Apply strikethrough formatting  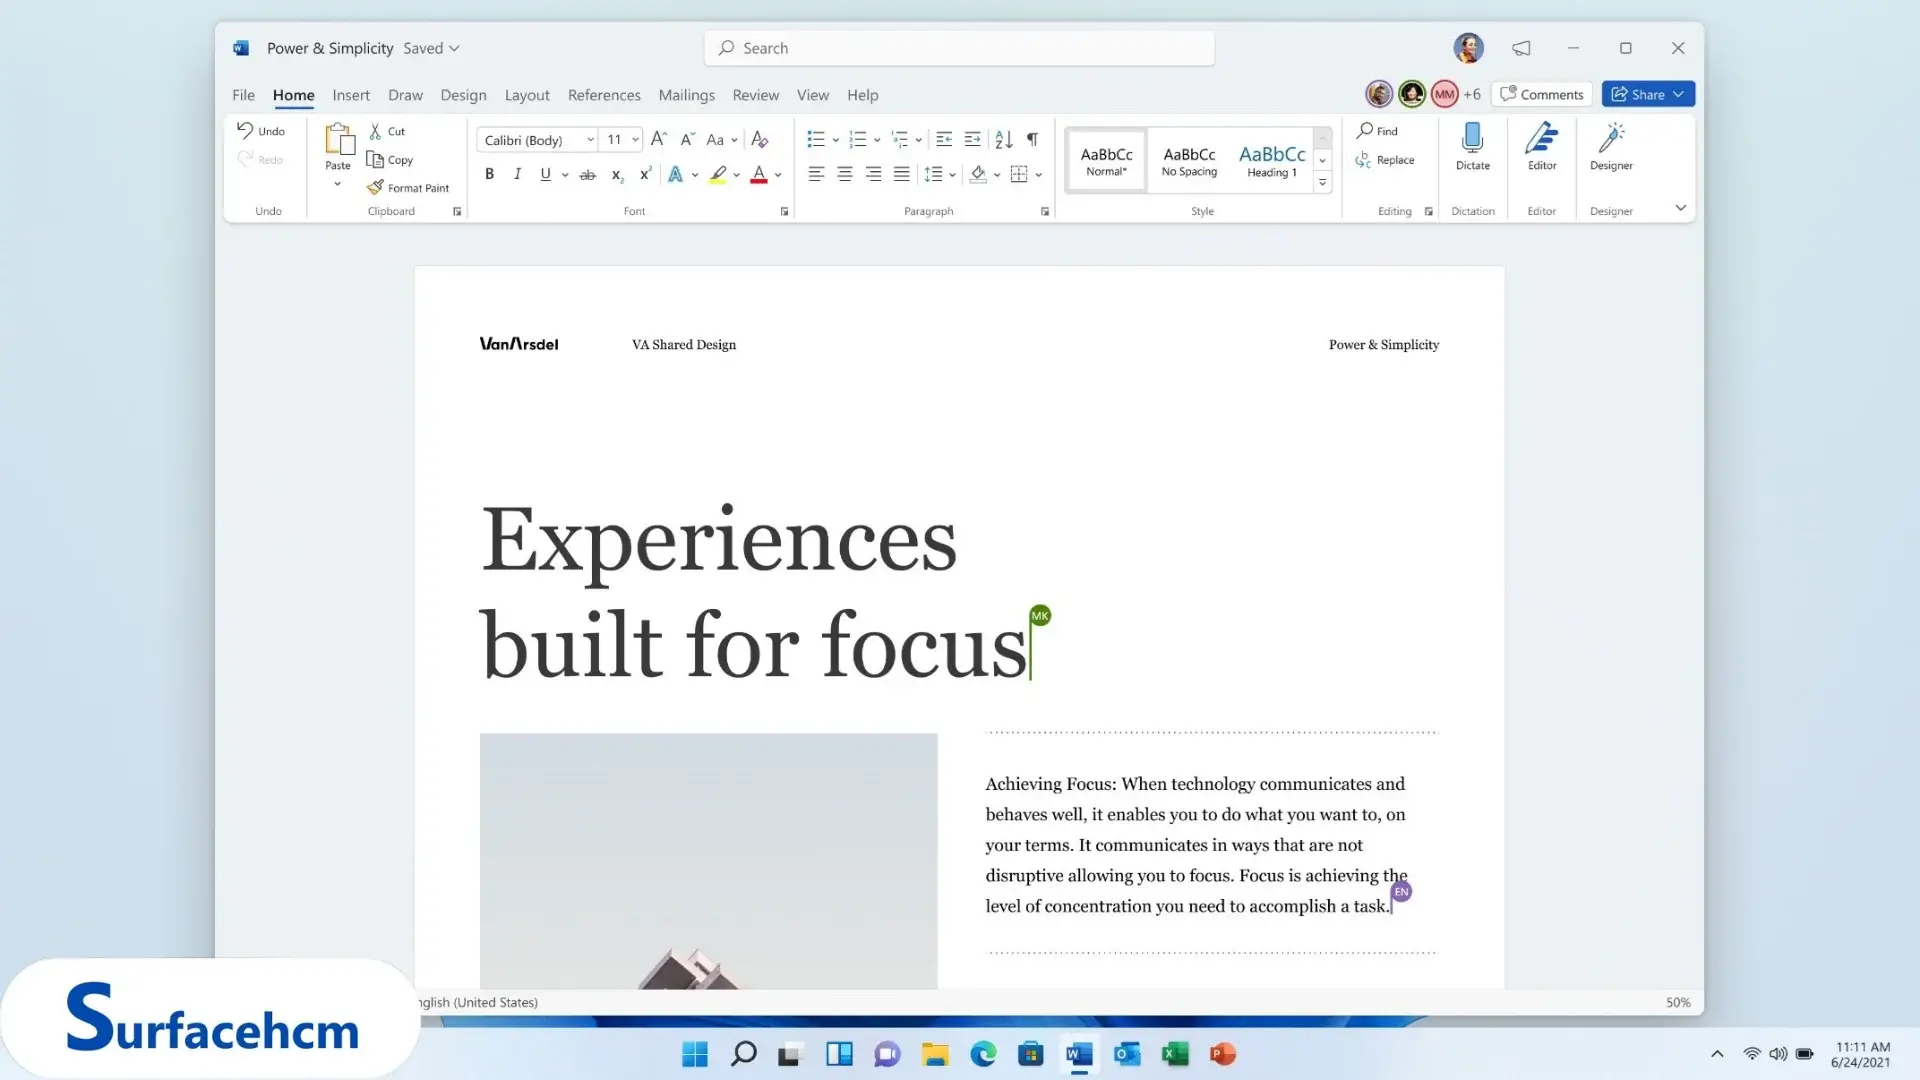pyautogui.click(x=588, y=175)
